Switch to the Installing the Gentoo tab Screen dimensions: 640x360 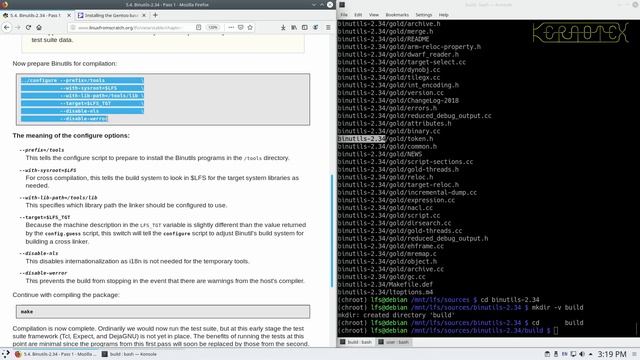[x=111, y=15]
